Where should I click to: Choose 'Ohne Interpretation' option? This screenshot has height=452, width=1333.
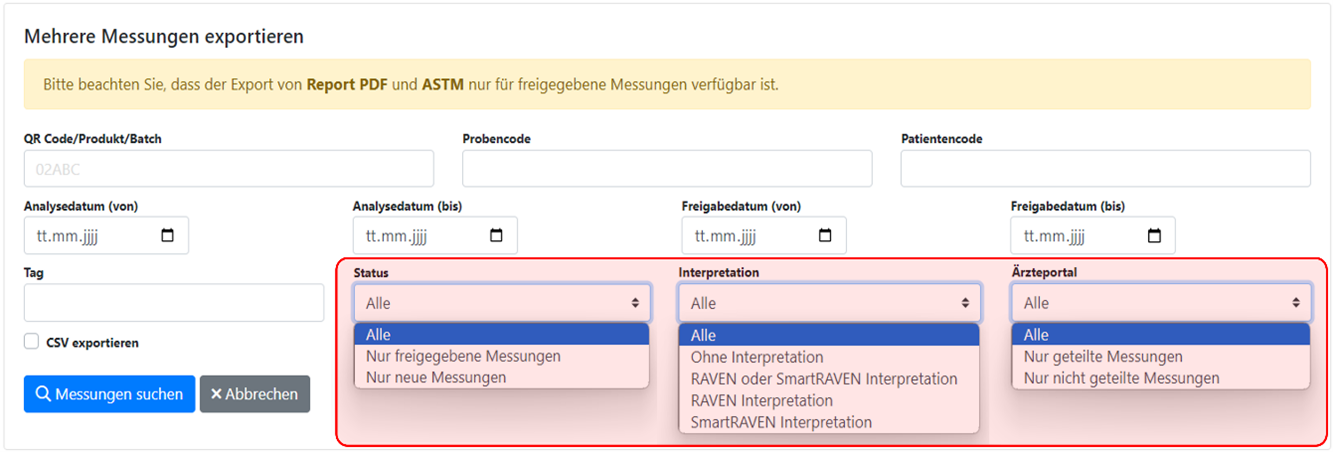click(x=757, y=357)
